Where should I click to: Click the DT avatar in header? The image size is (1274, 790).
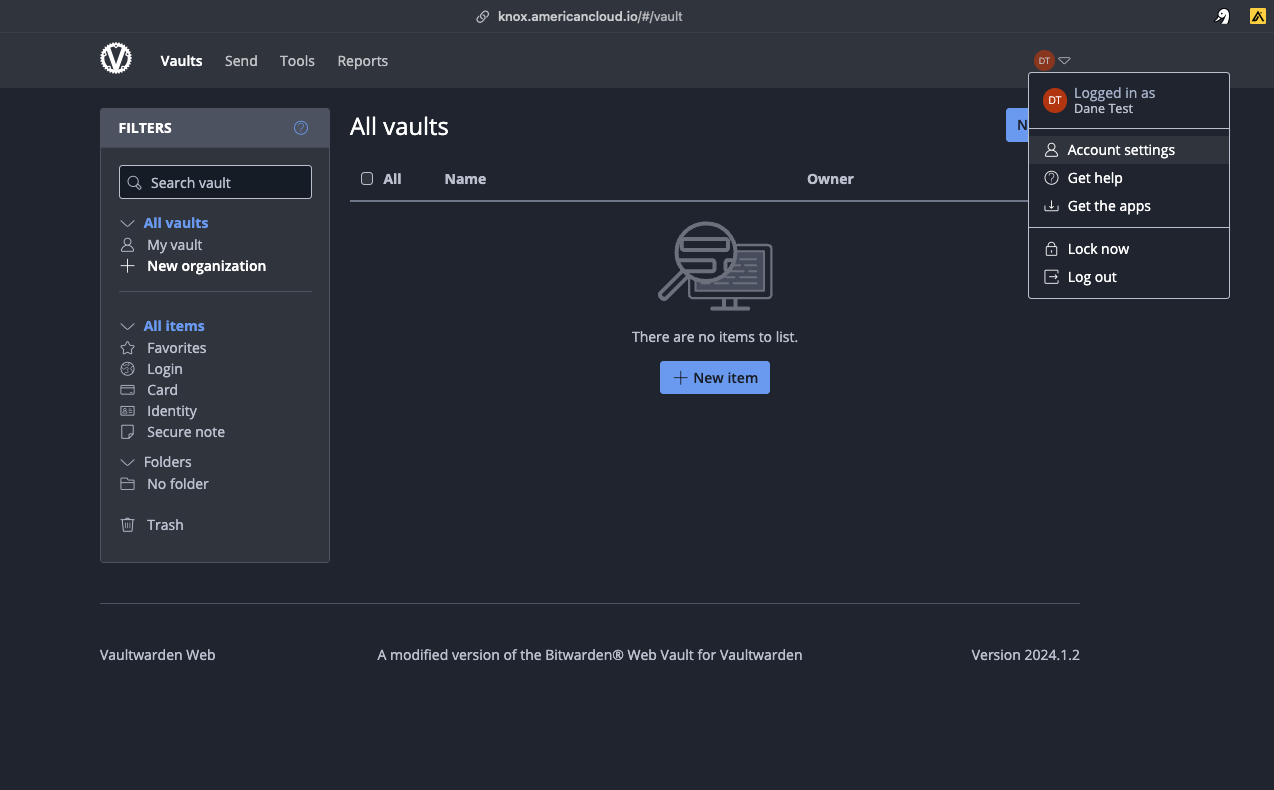[x=1044, y=61]
